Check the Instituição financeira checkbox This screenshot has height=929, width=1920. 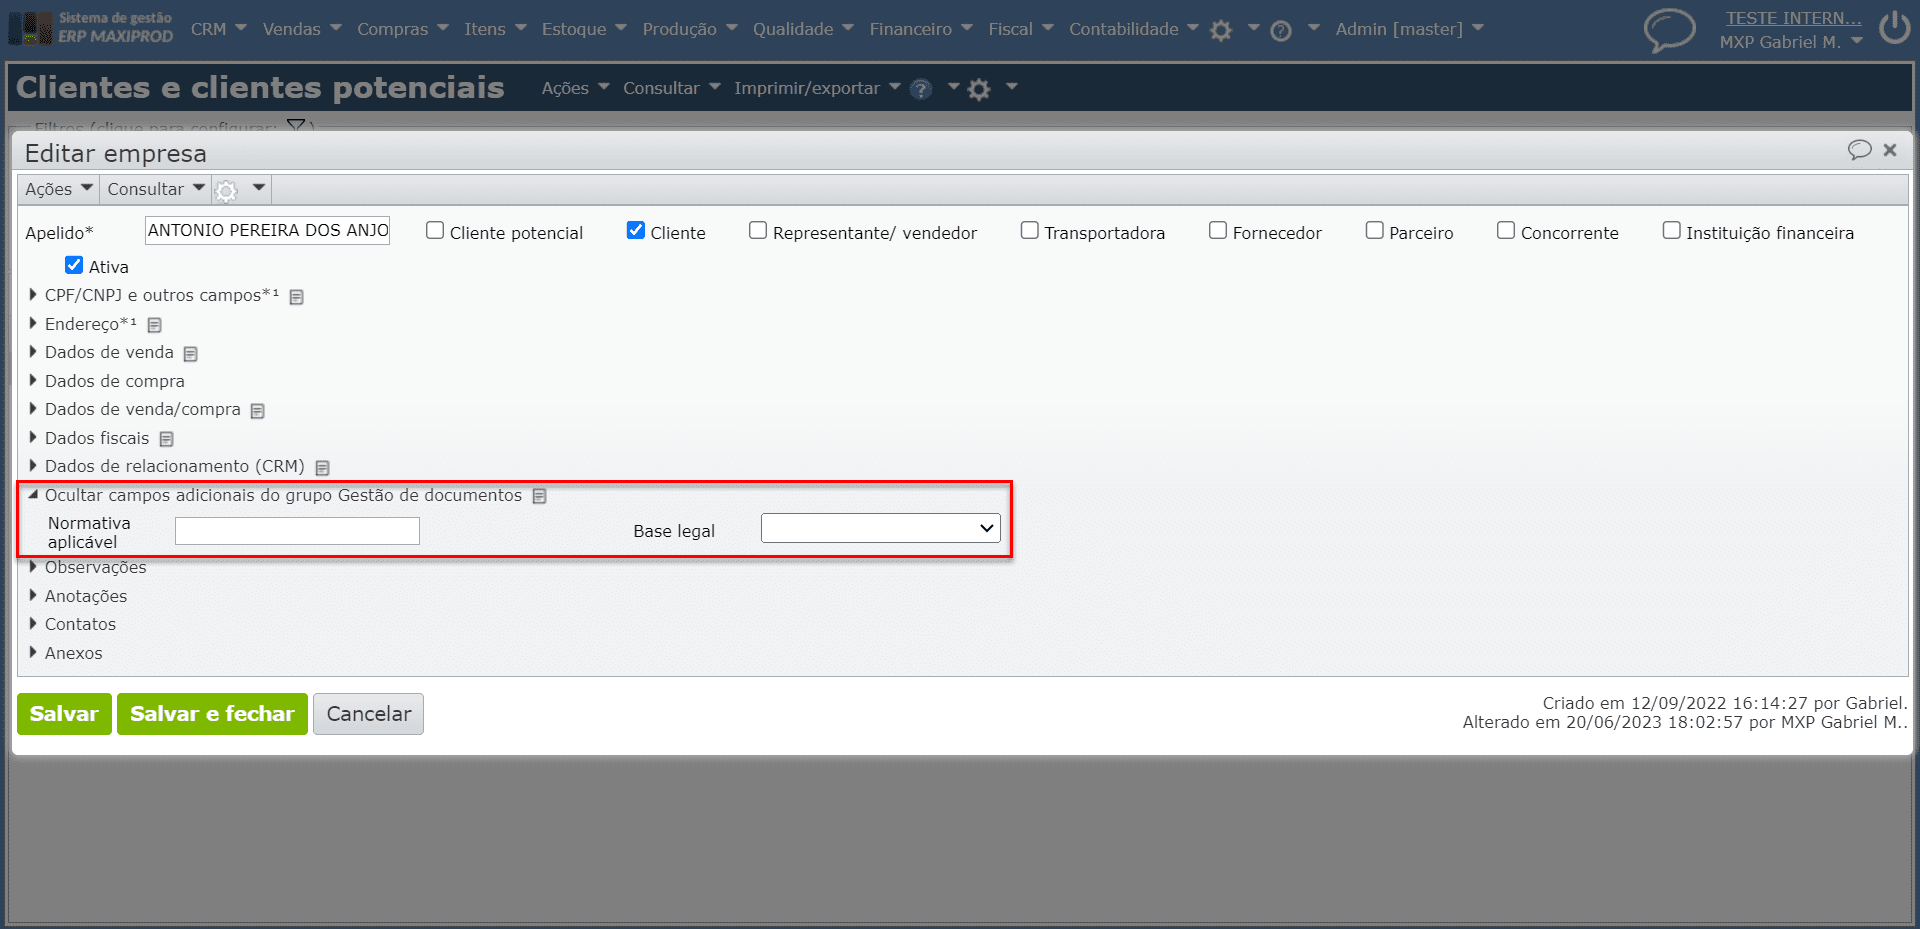(x=1672, y=231)
